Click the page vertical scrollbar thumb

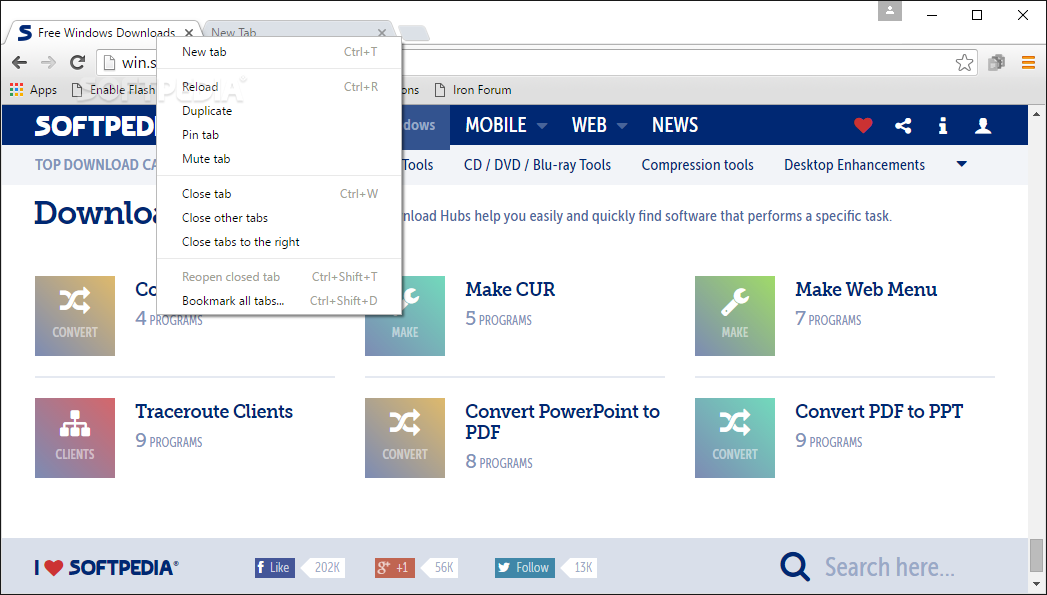1036,556
